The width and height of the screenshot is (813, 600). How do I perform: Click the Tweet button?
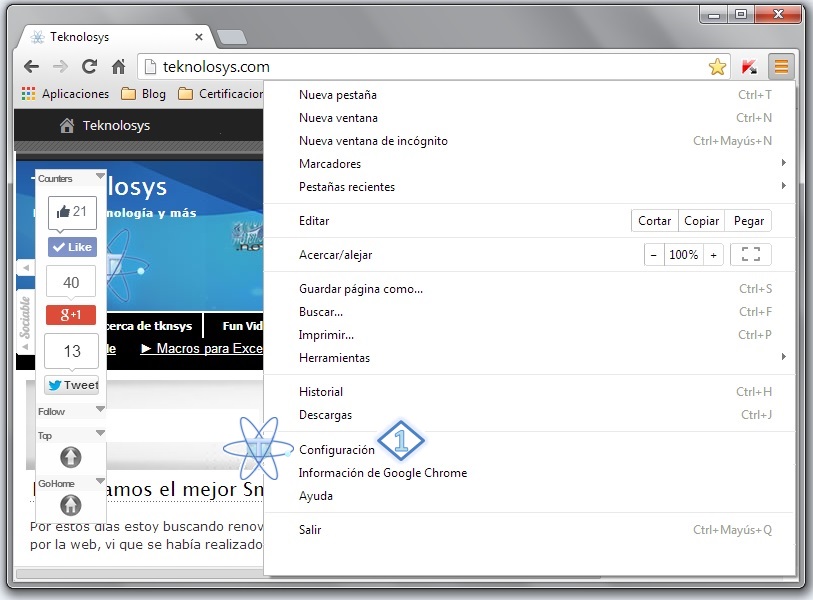[72, 385]
